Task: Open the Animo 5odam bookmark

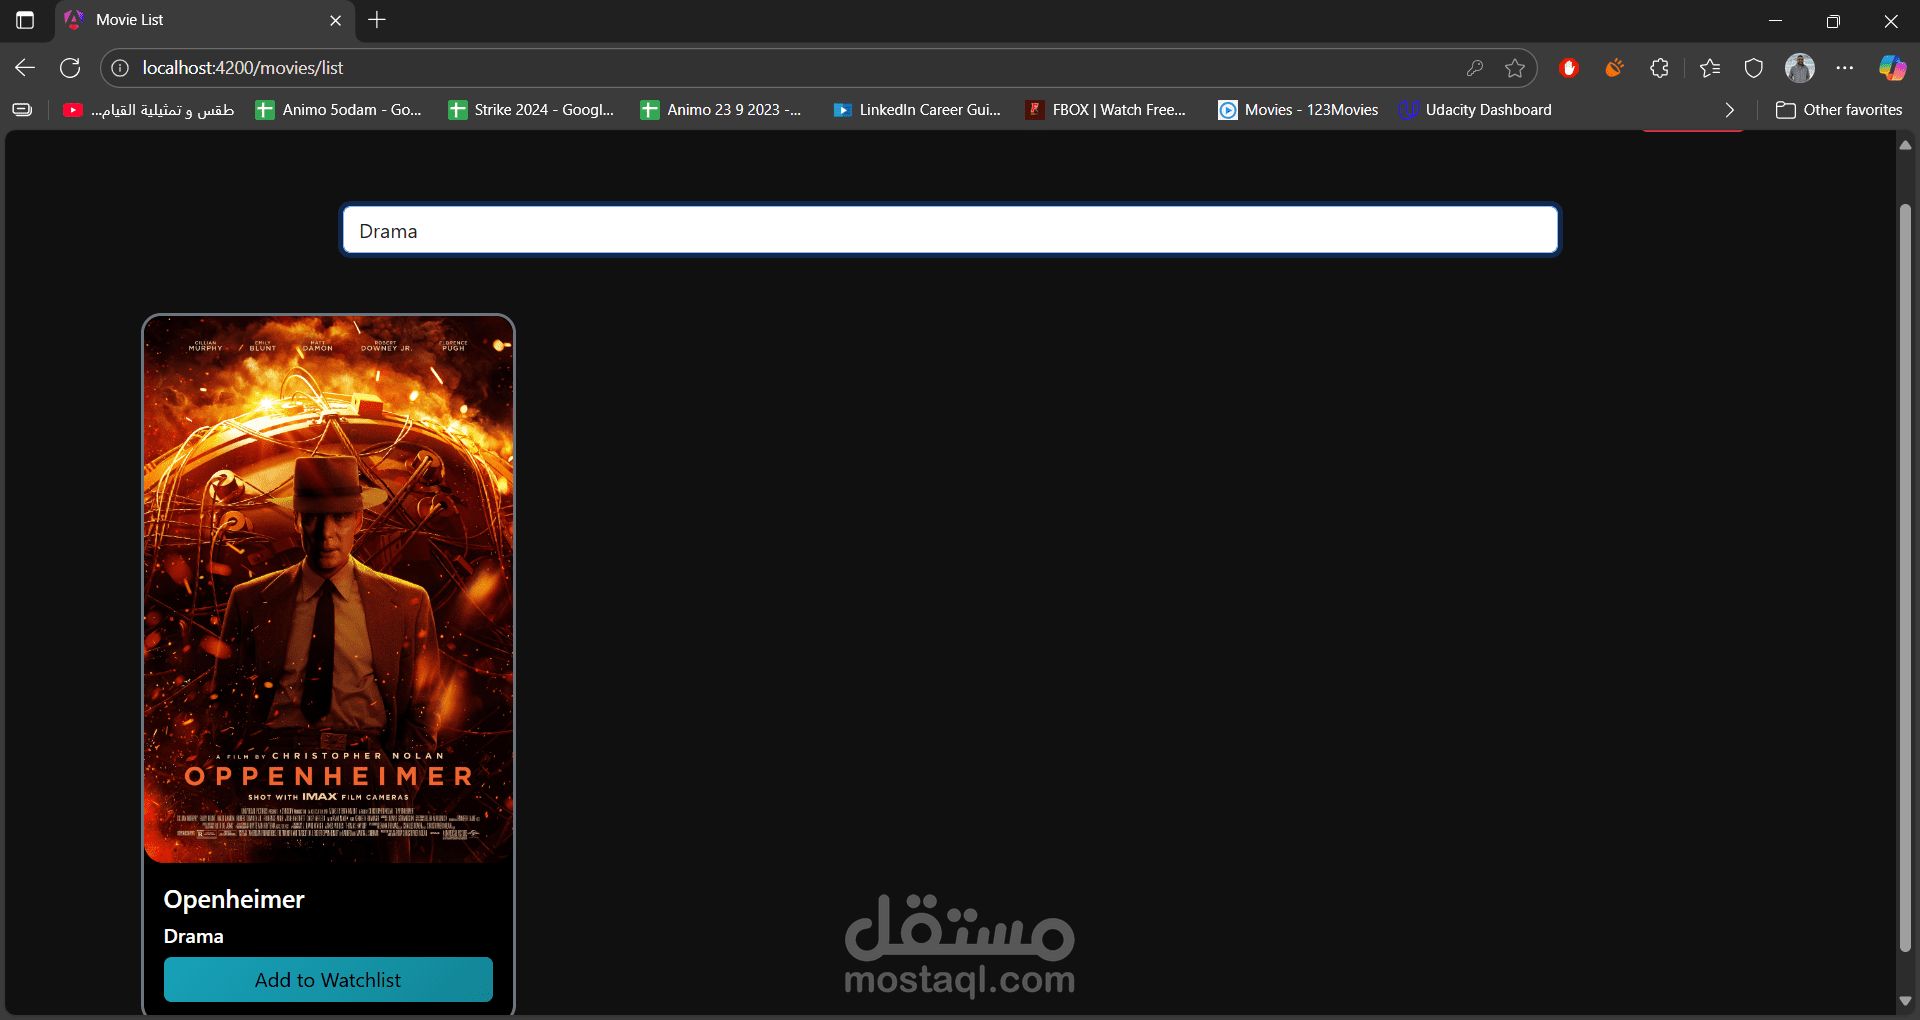Action: coord(339,110)
